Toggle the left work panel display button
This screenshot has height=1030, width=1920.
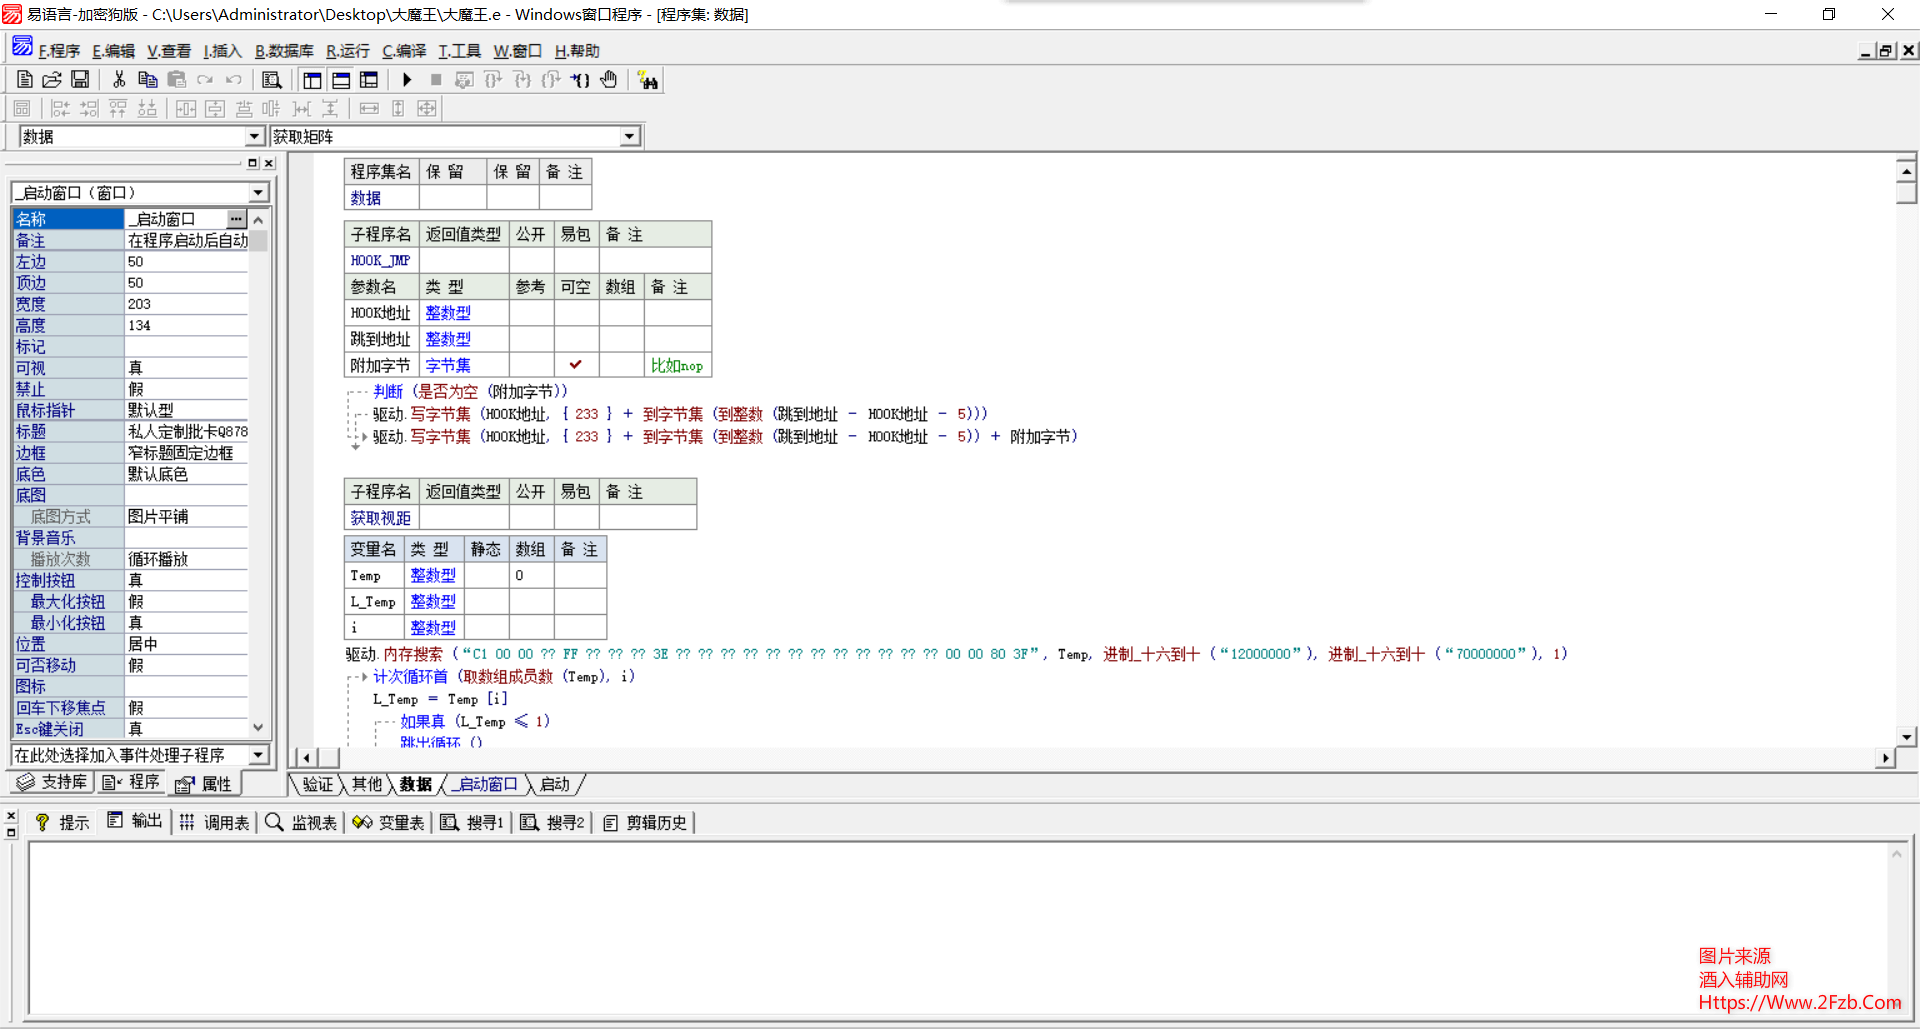312,80
